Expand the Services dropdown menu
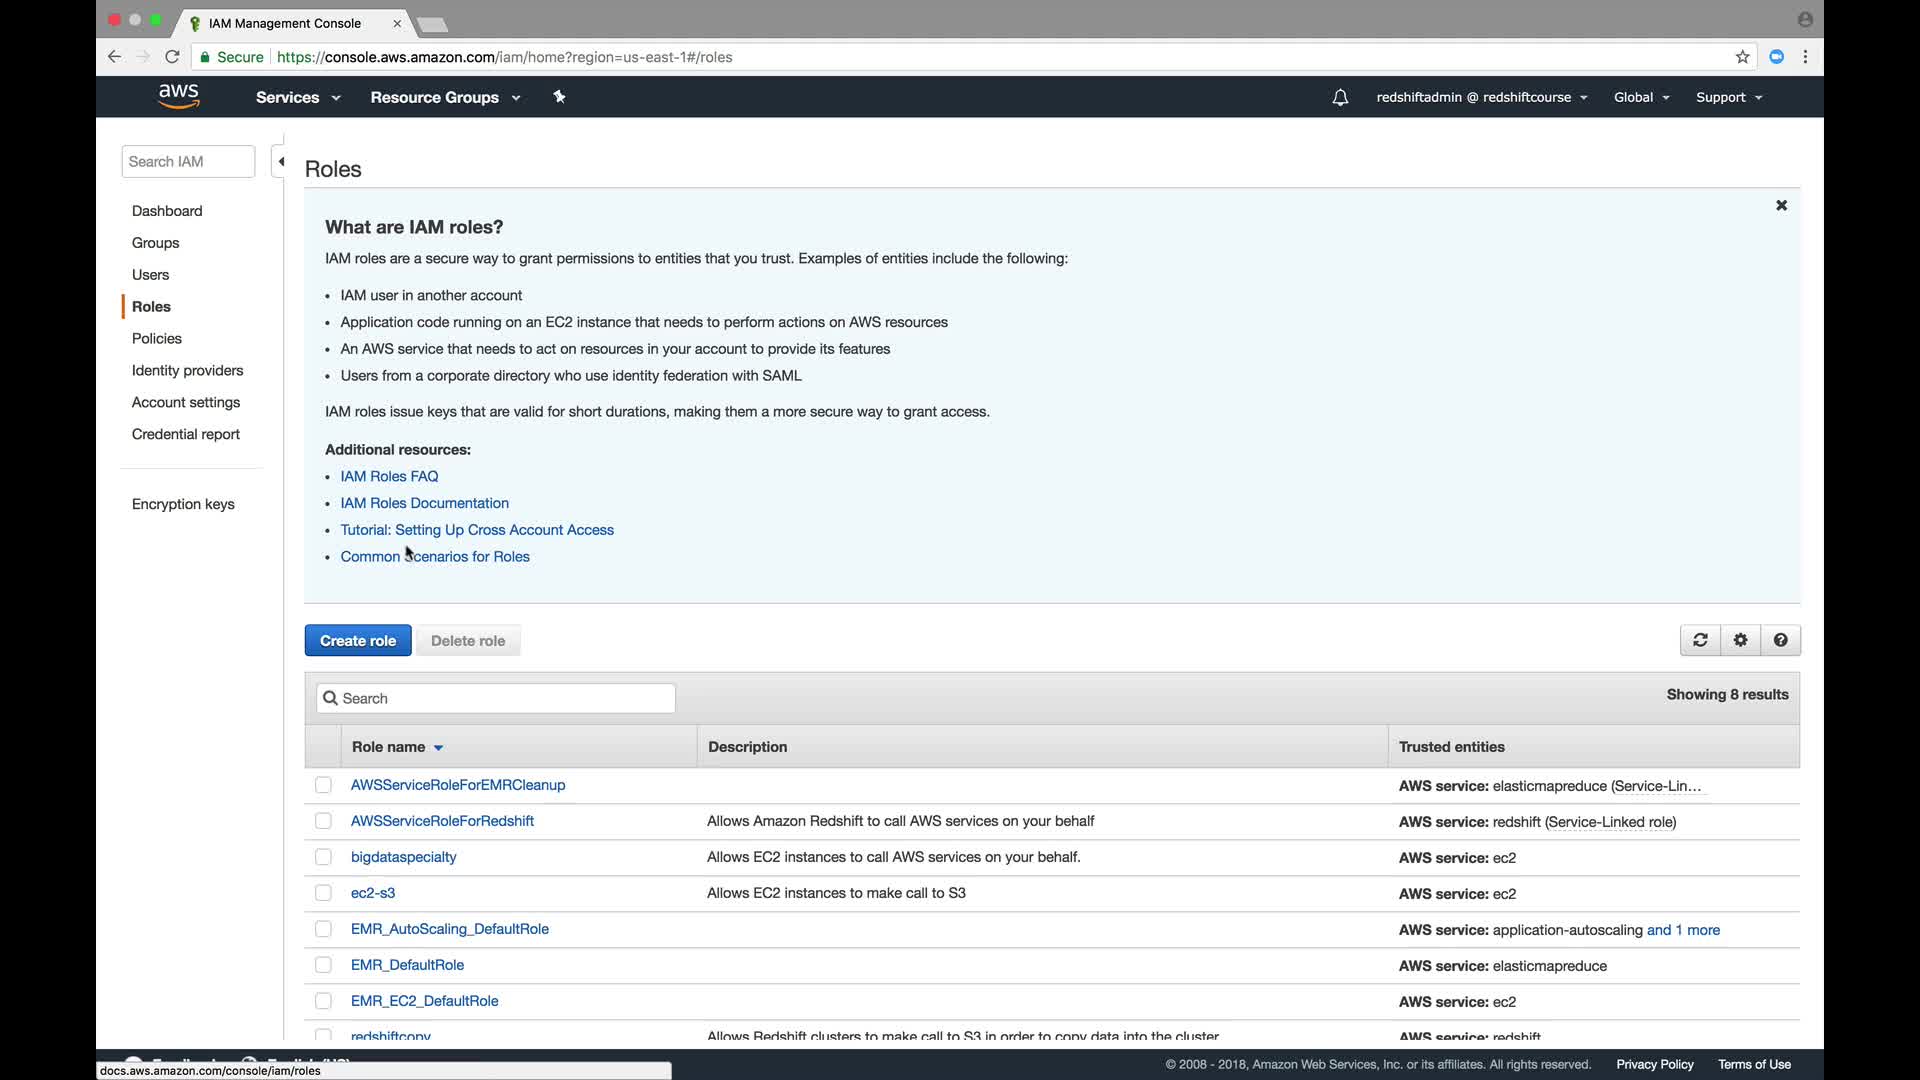 click(x=298, y=97)
